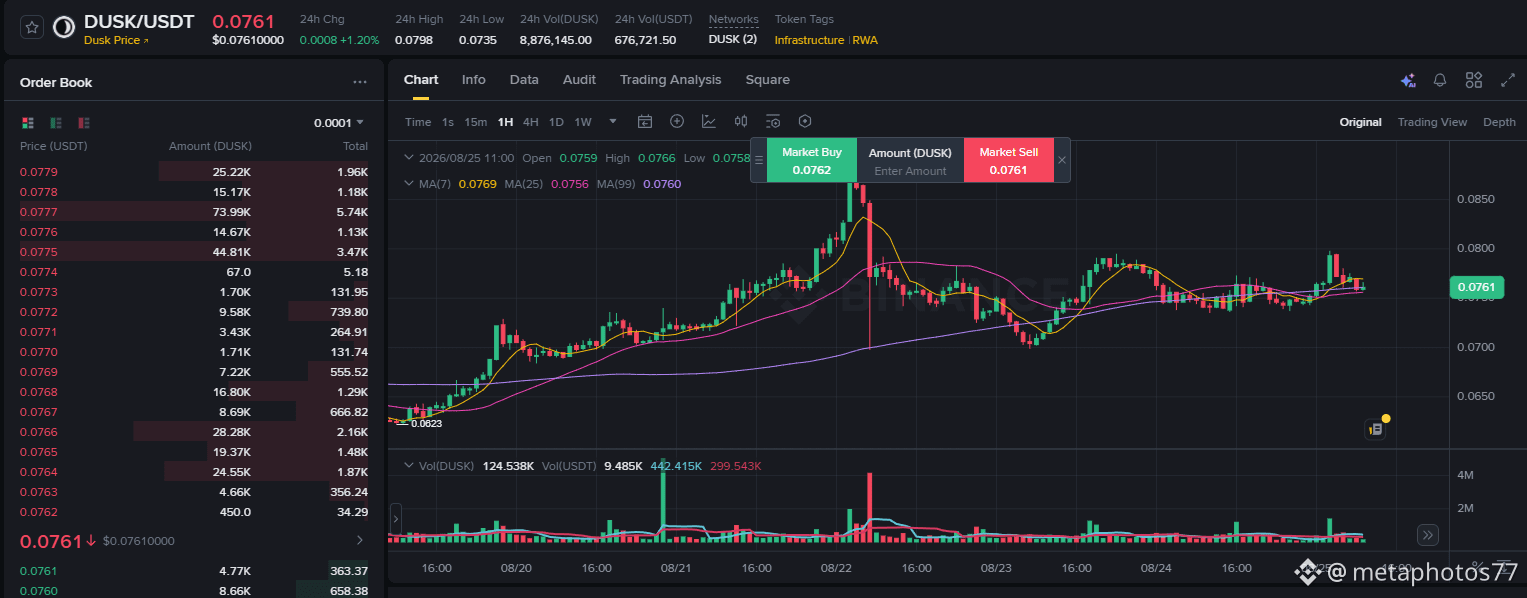
Task: Open chart display settings icon
Action: (773, 122)
